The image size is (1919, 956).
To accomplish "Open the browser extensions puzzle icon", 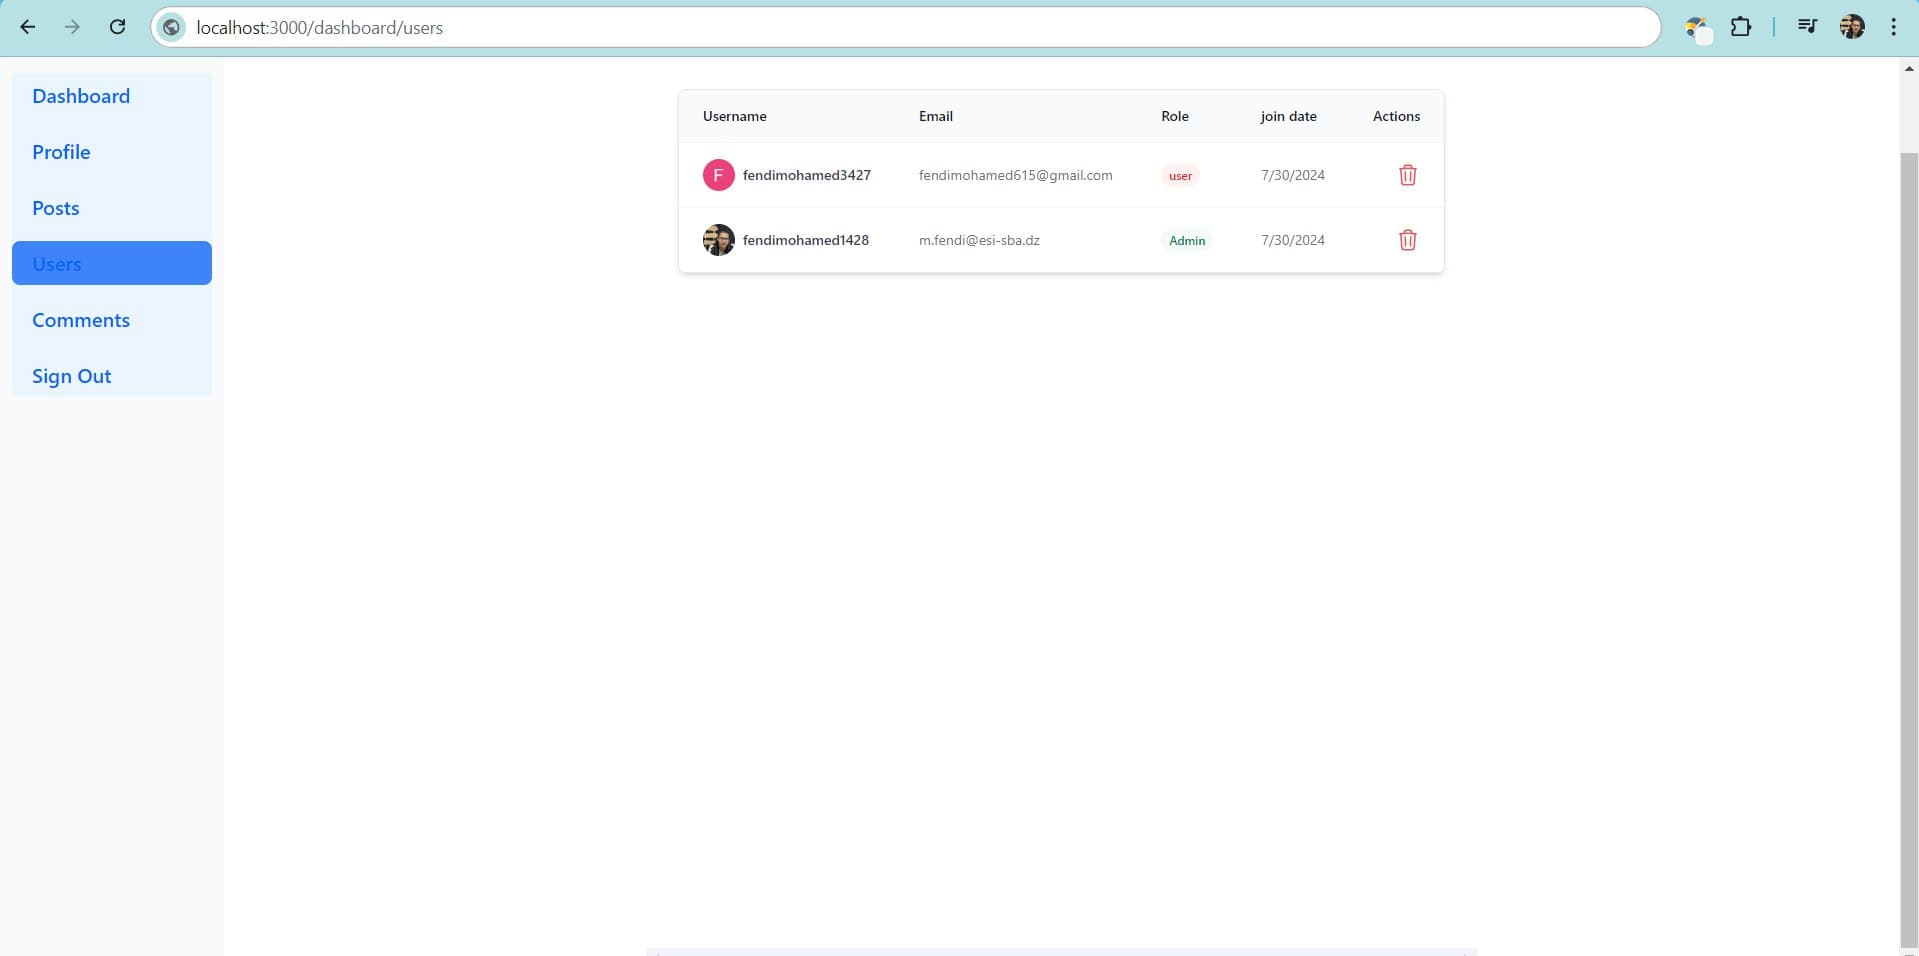I will (1741, 27).
